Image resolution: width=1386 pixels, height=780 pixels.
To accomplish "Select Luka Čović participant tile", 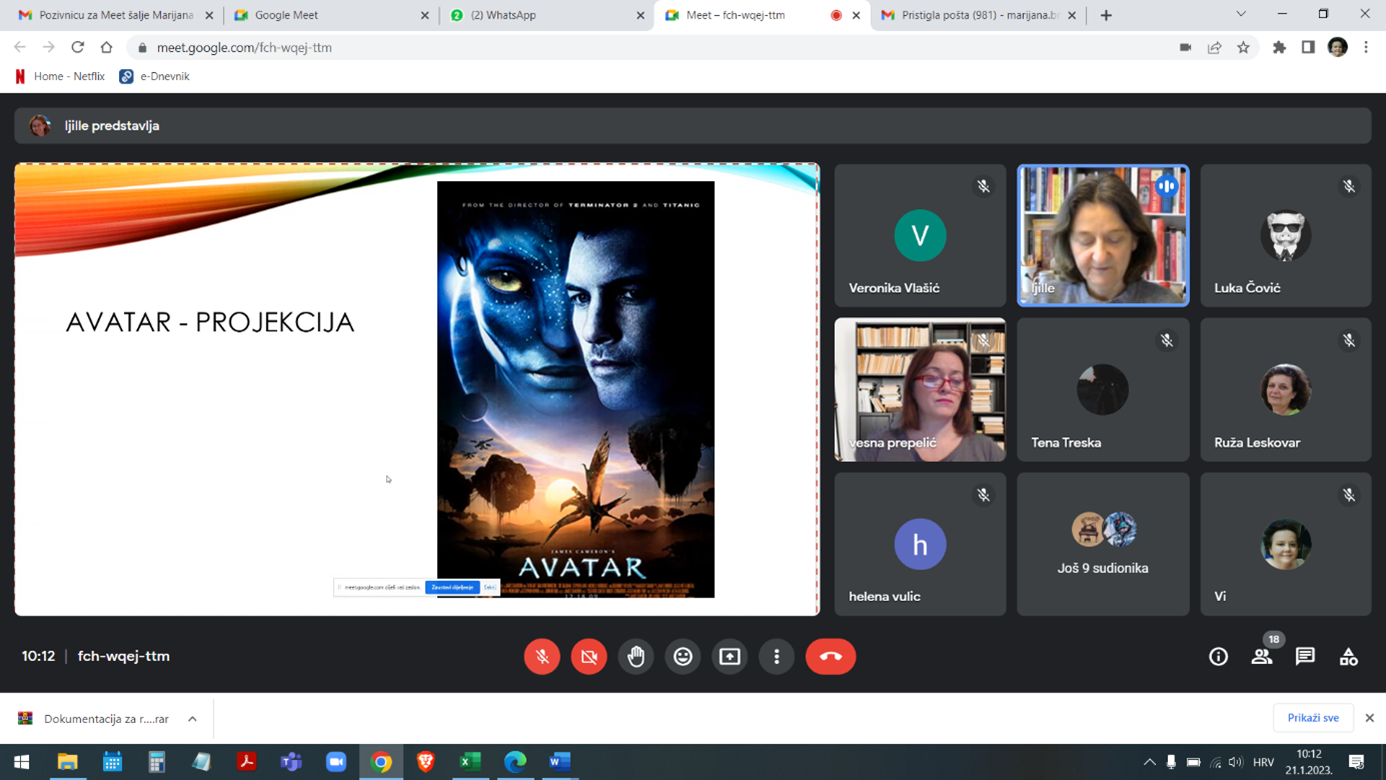I will click(1286, 236).
